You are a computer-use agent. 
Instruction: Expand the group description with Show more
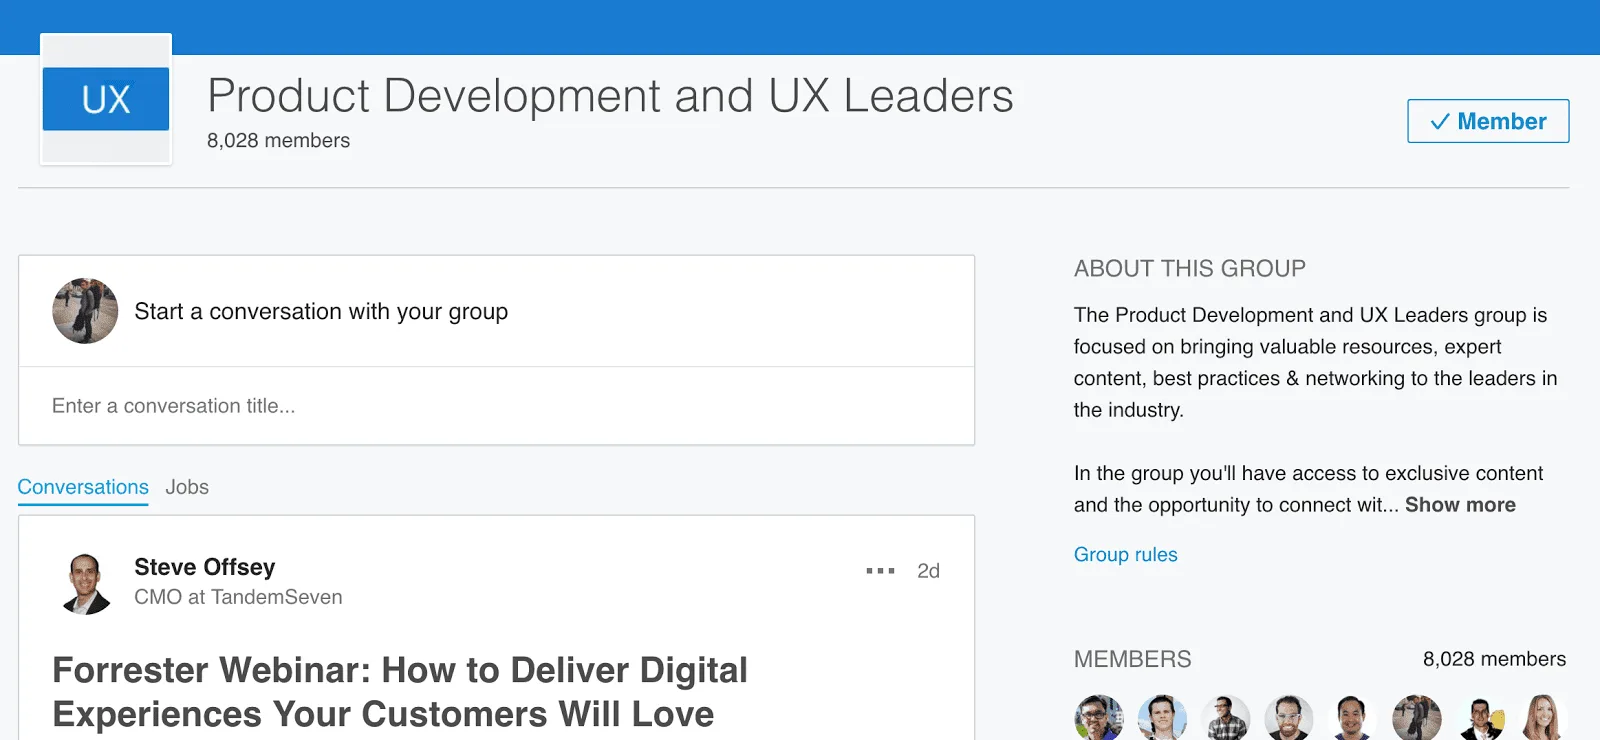coord(1460,505)
